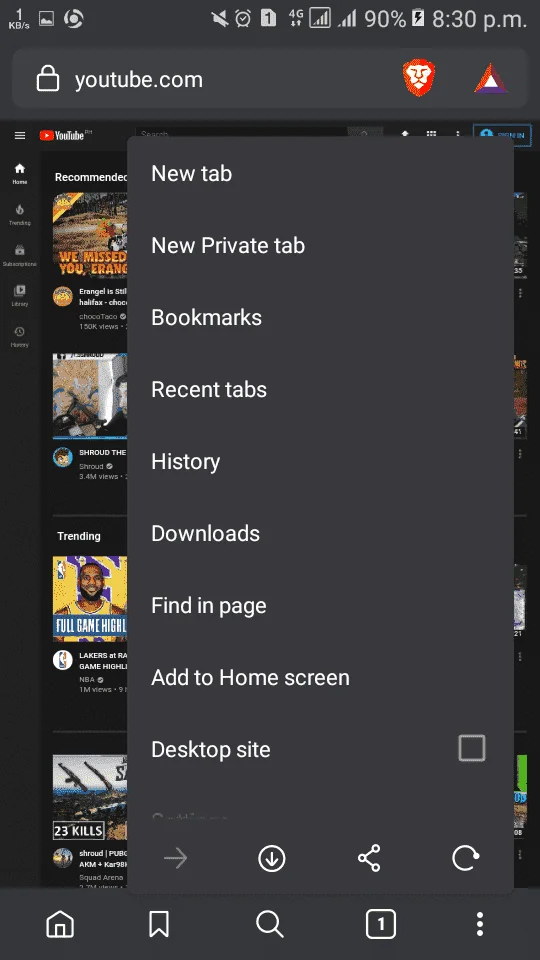The width and height of the screenshot is (540, 960).
Task: Open SHROUD THE video thumbnail
Action: [x=90, y=396]
